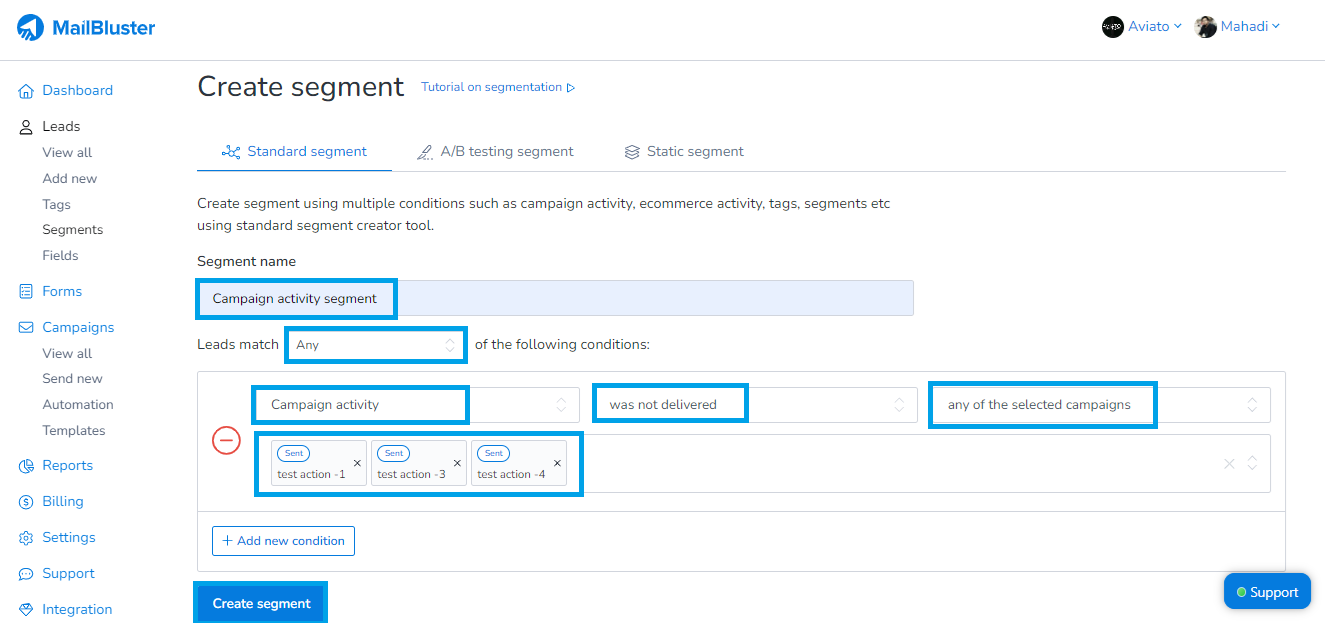The width and height of the screenshot is (1325, 623).
Task: Remove the test action -3 campaign tag
Action: click(457, 463)
